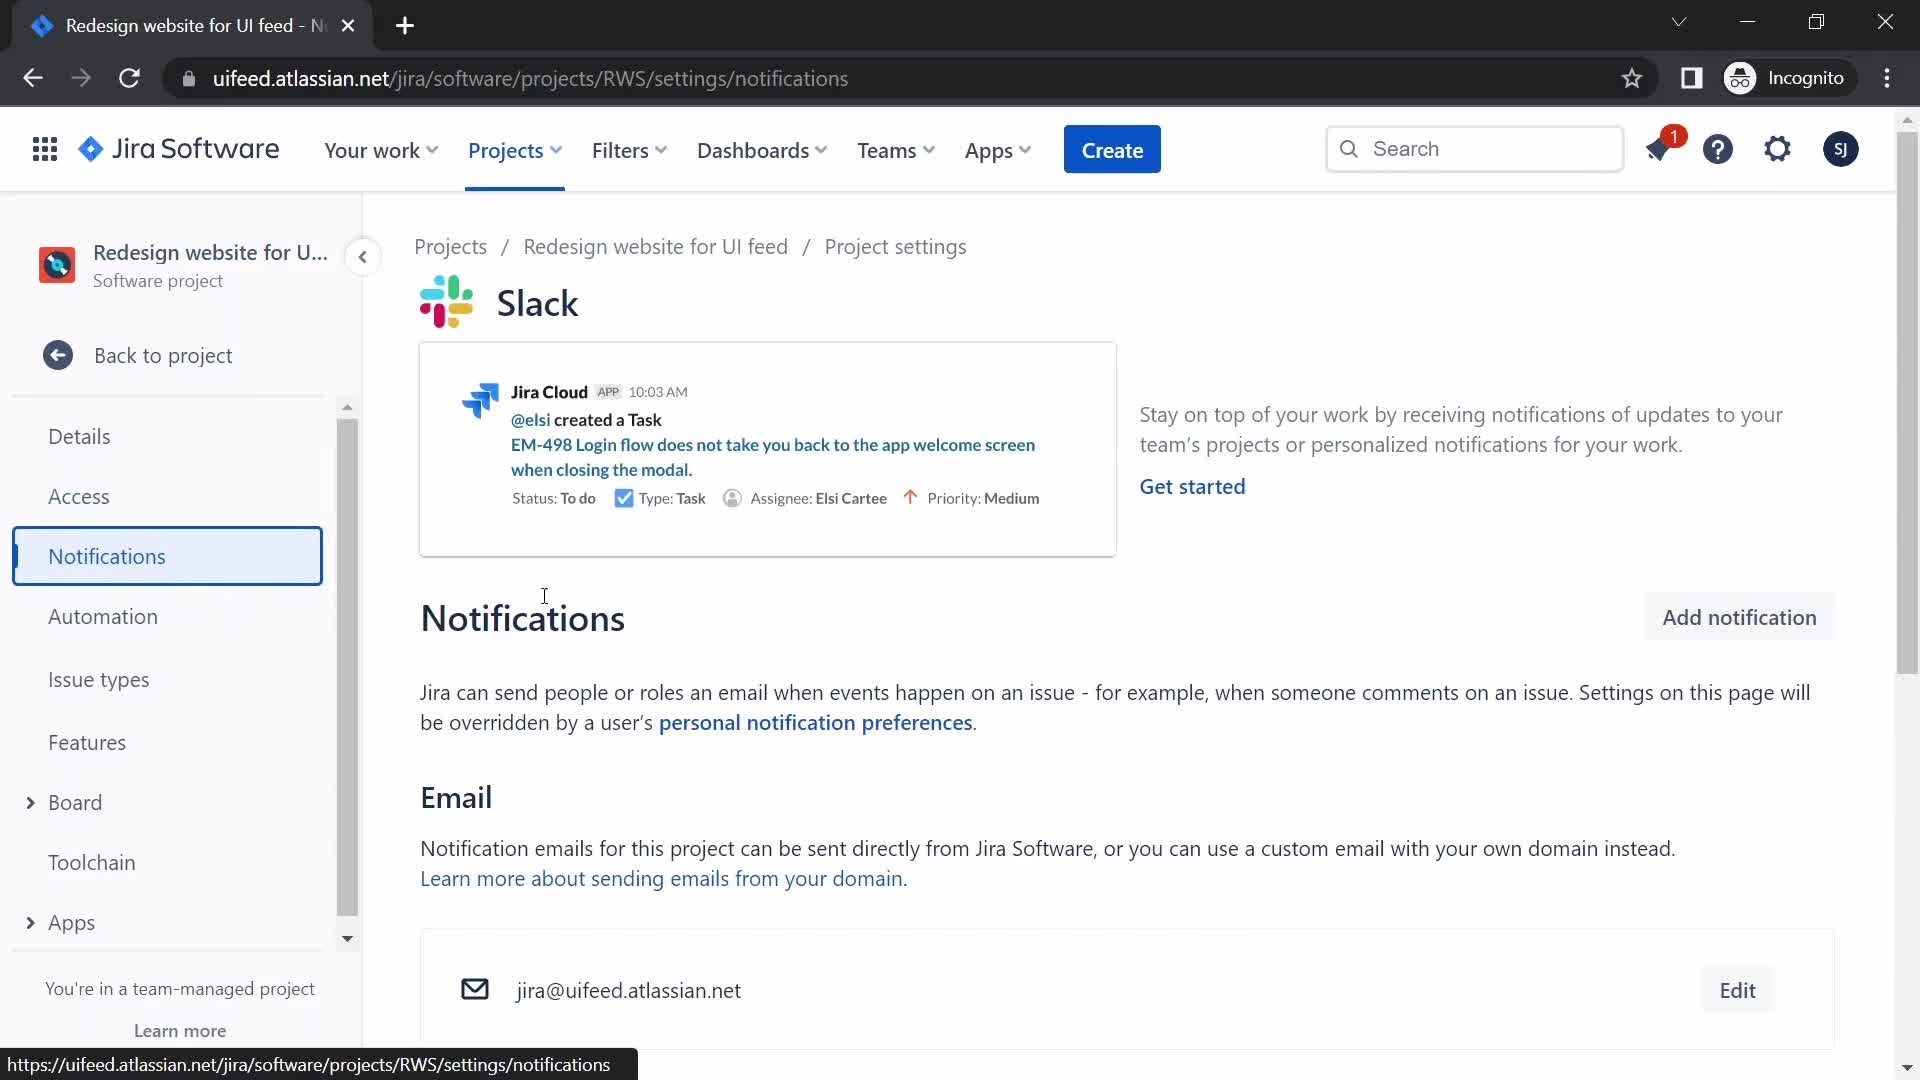Click the browser reload icon
The image size is (1920, 1080).
coord(129,79)
